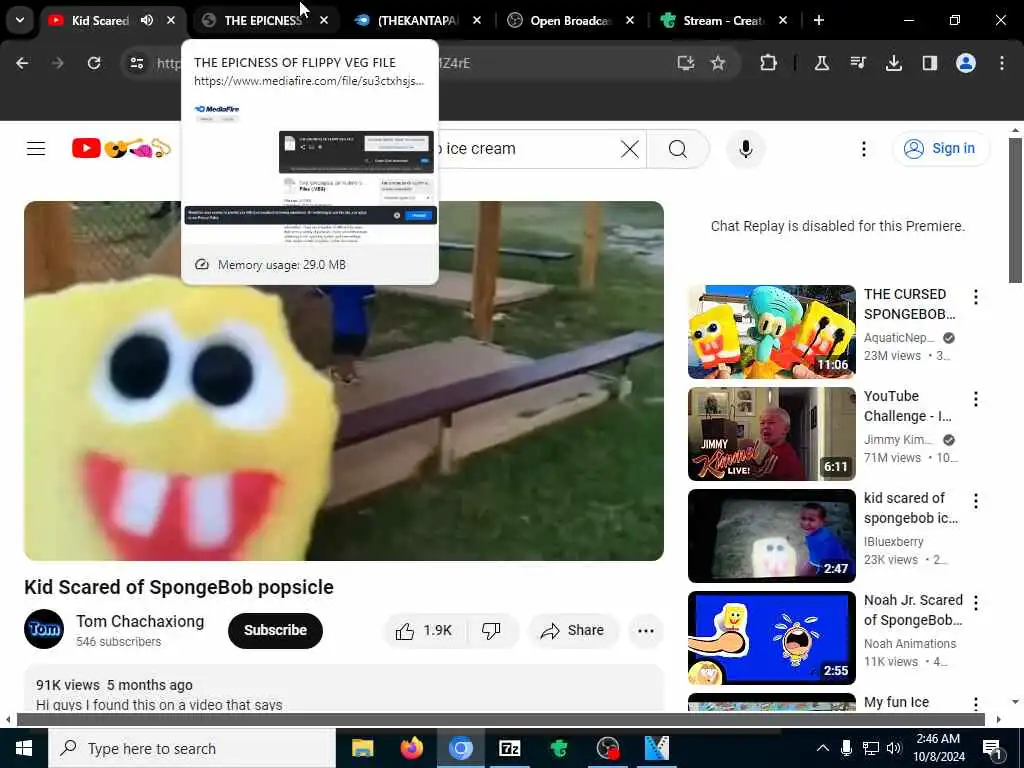Screen dimensions: 1024x768
Task: Reload the current page
Action: (94, 63)
